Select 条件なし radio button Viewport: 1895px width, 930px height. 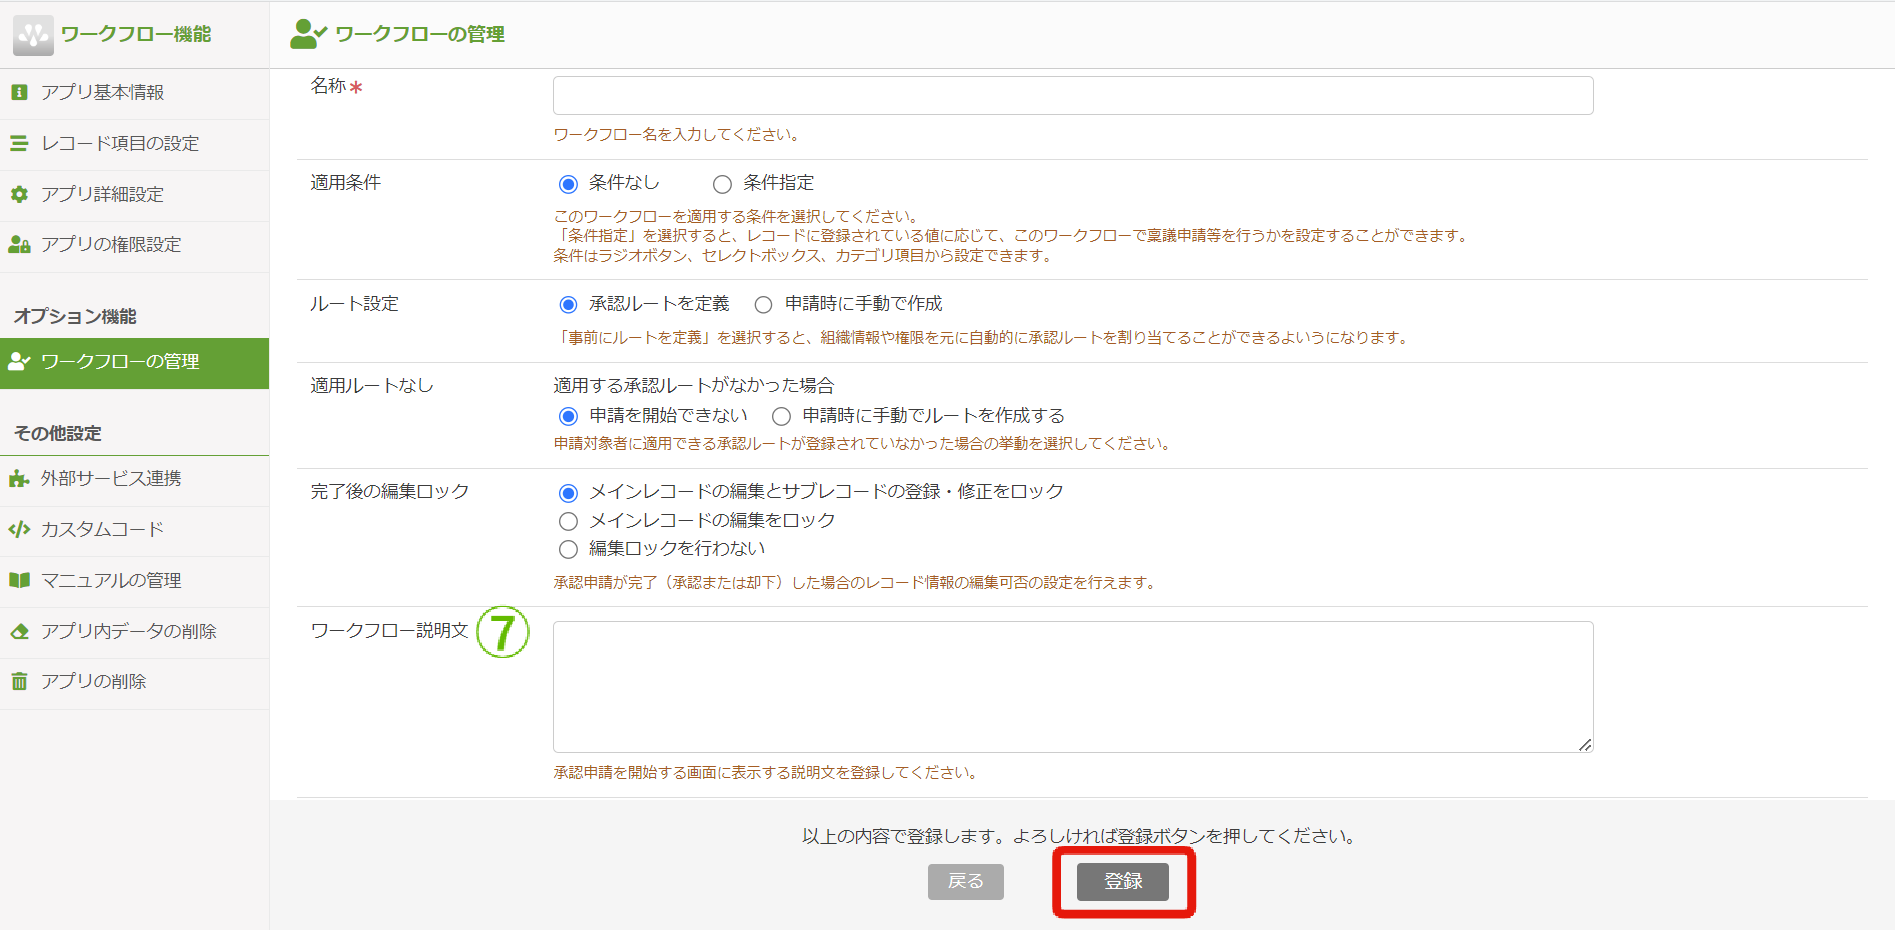[568, 184]
